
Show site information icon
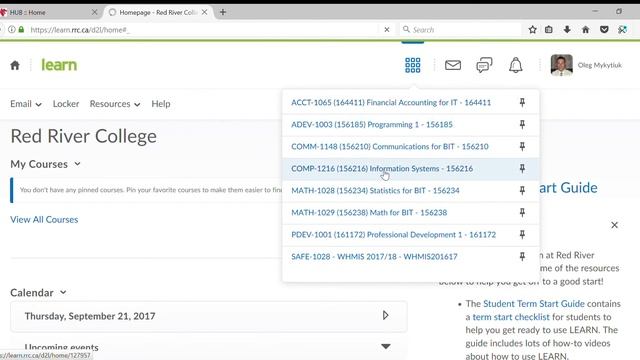(12, 29)
